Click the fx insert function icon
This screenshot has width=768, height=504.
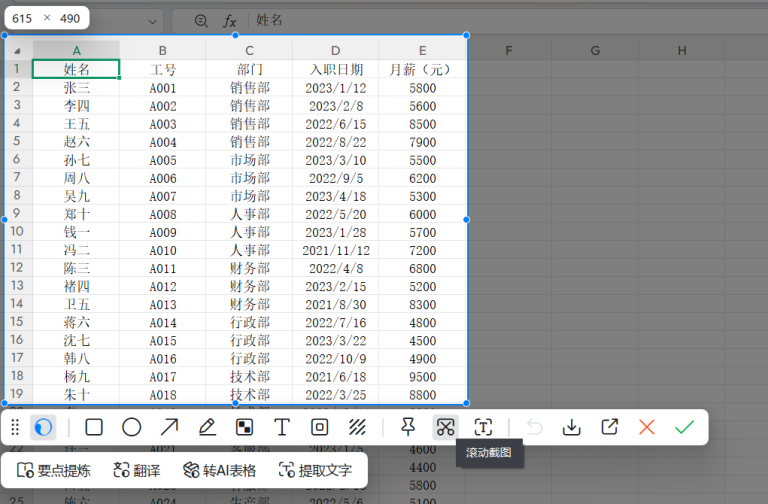coord(229,21)
